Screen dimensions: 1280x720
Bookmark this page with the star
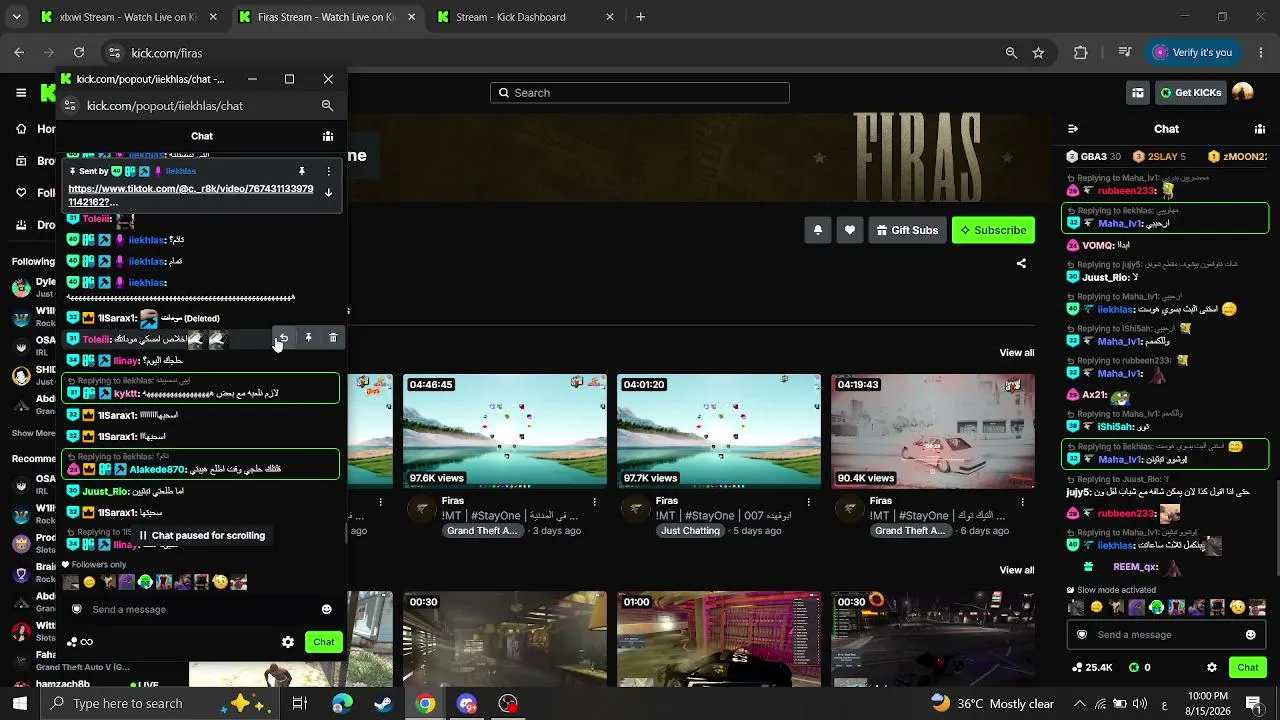point(1038,53)
